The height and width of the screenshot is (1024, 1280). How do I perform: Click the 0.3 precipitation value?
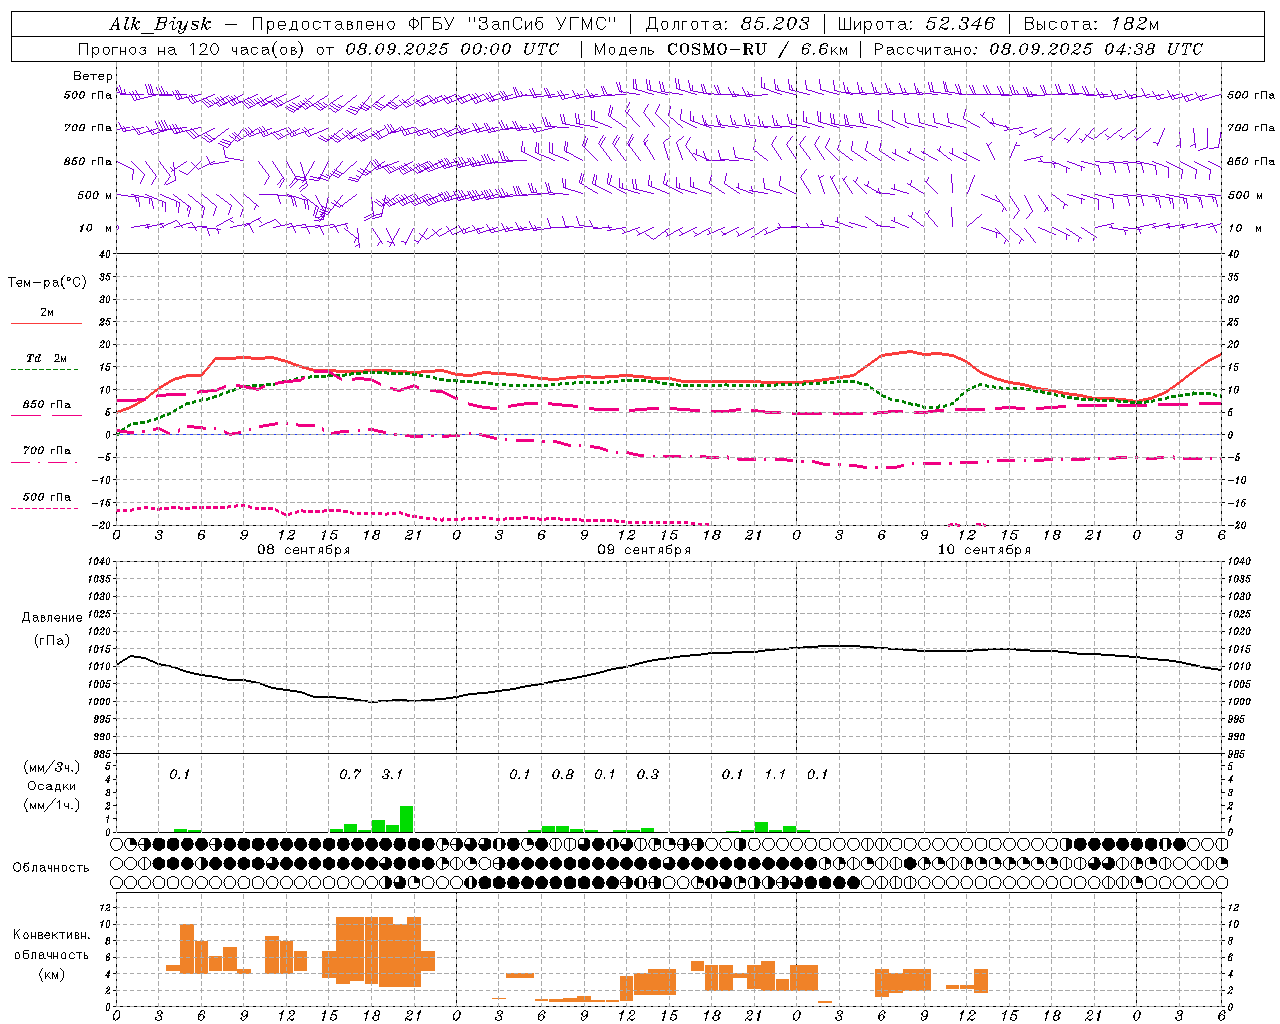(x=648, y=774)
